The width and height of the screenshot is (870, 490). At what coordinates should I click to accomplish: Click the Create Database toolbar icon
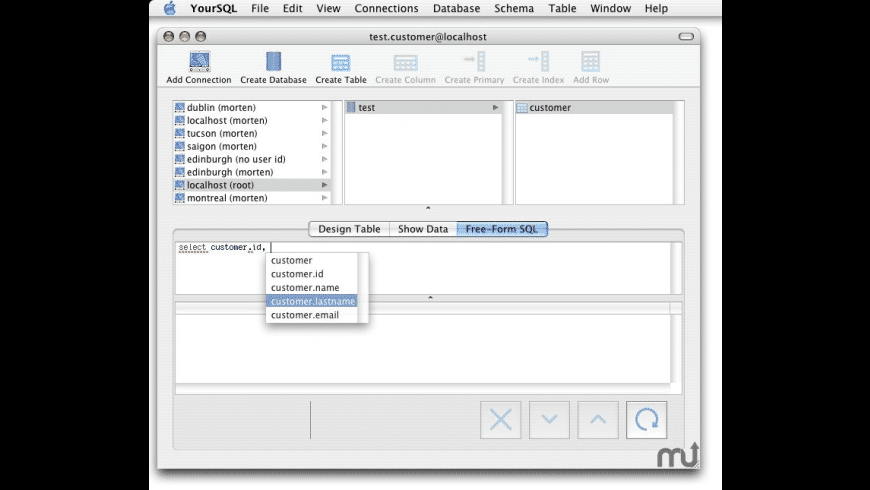[x=274, y=62]
